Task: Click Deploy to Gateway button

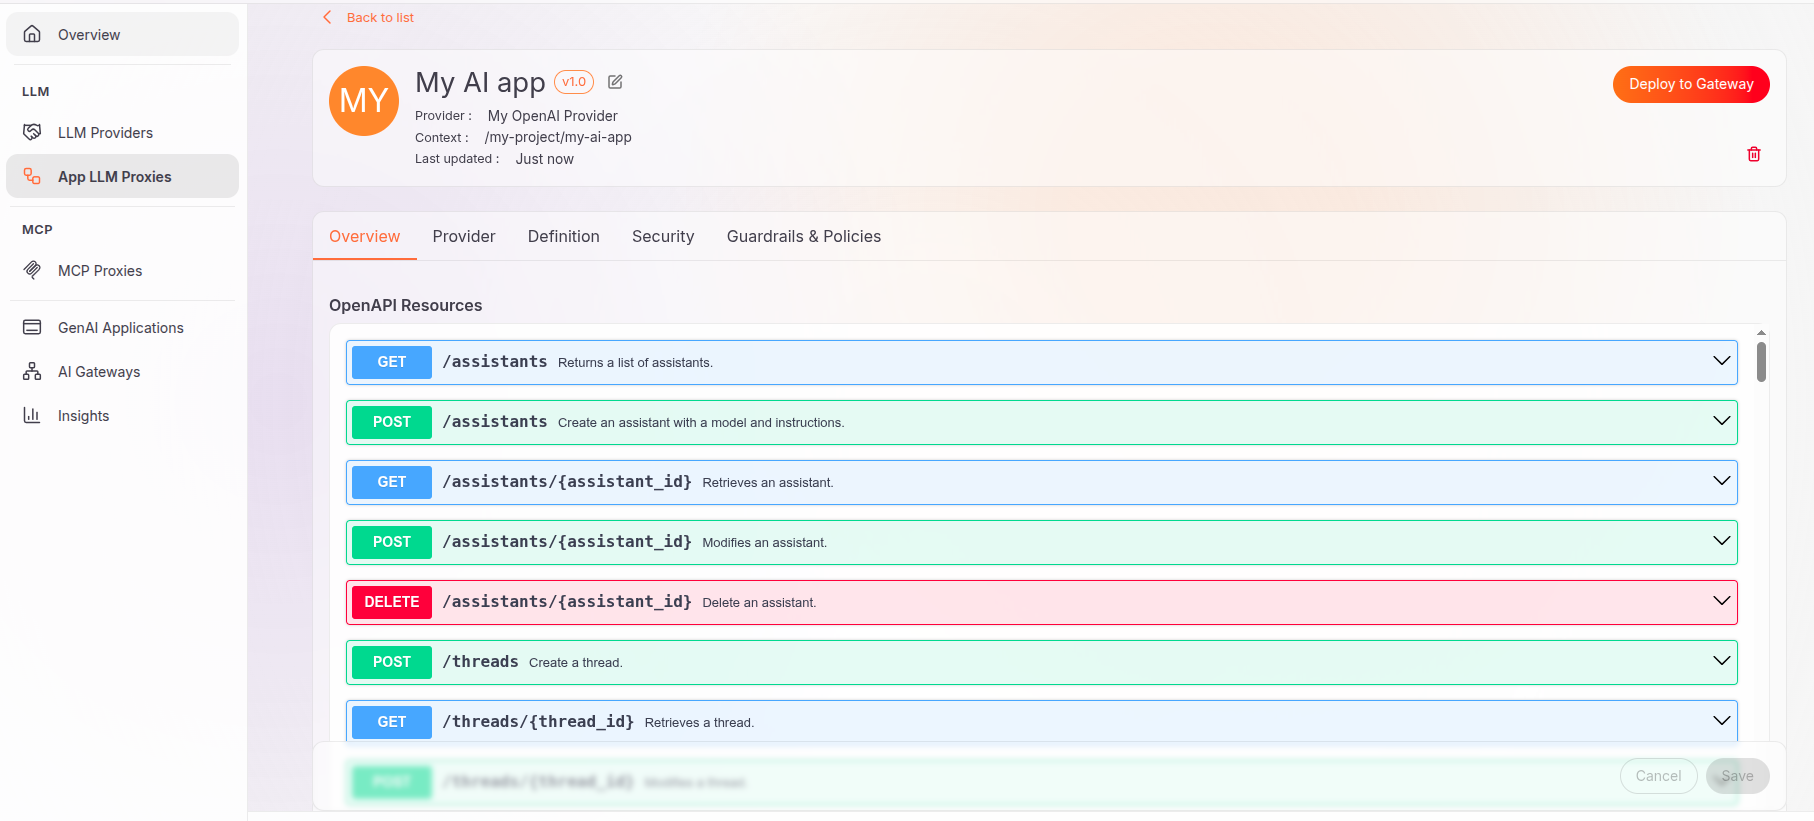Action: tap(1691, 84)
